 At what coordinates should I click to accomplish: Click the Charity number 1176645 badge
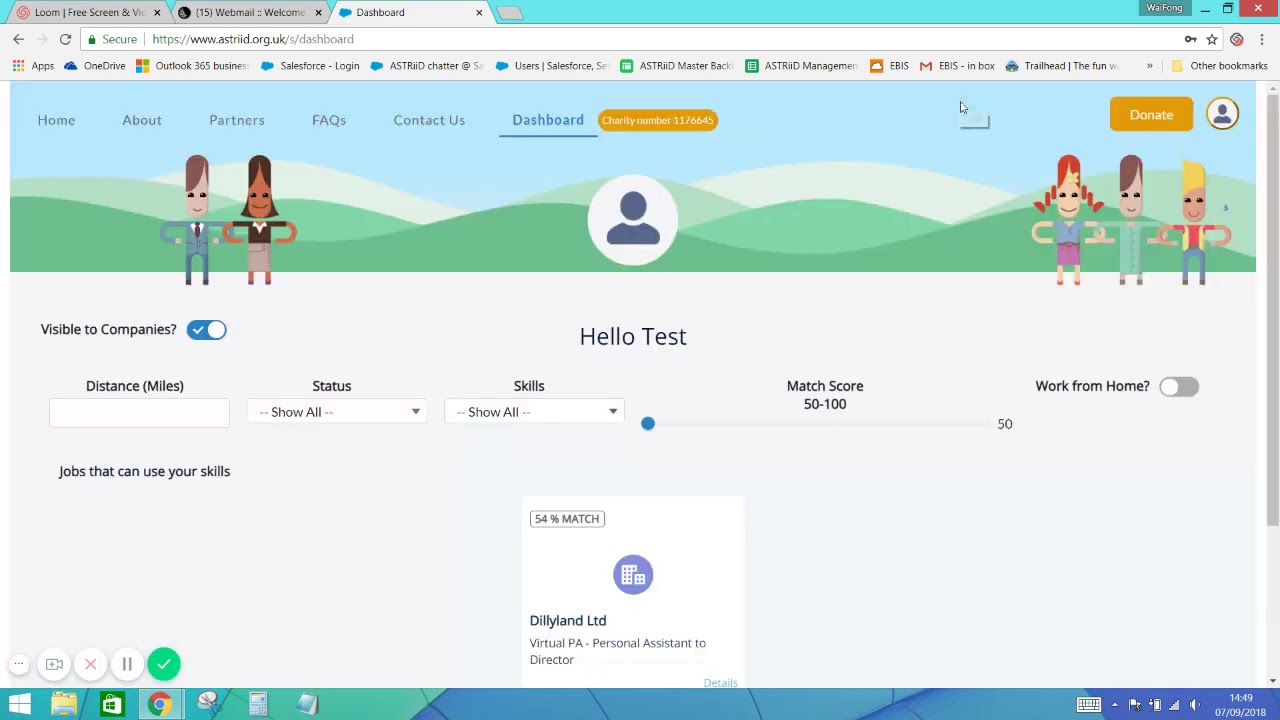click(x=658, y=120)
